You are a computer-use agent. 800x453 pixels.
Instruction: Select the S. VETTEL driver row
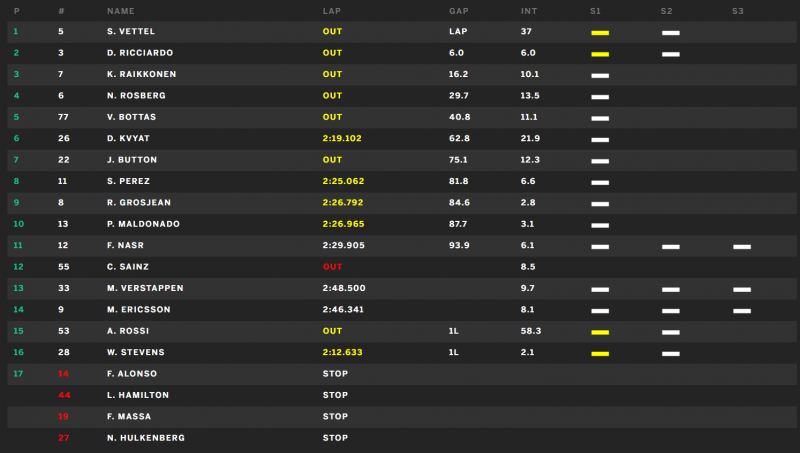pyautogui.click(x=402, y=32)
